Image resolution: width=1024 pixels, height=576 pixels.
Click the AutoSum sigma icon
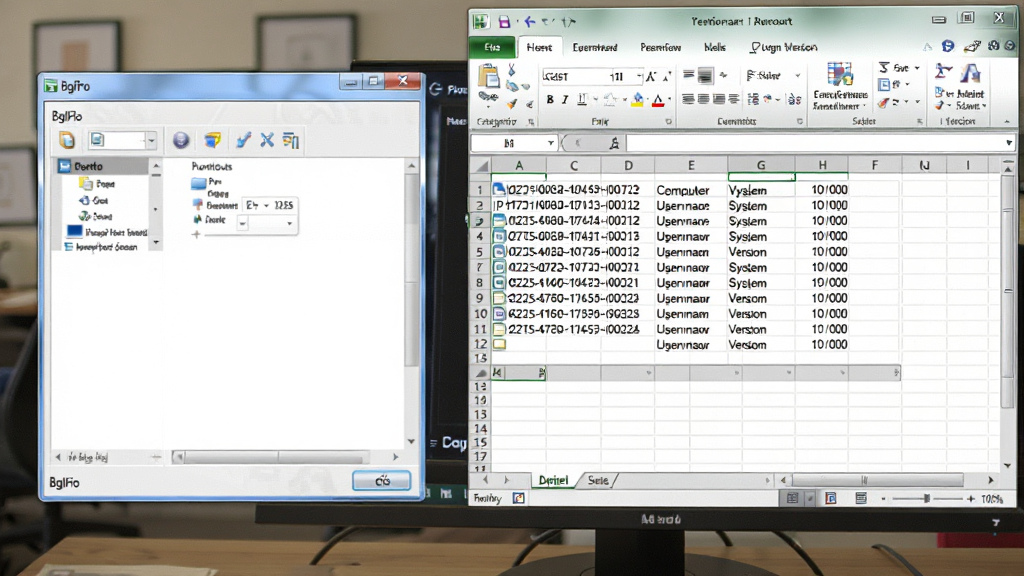click(x=884, y=67)
